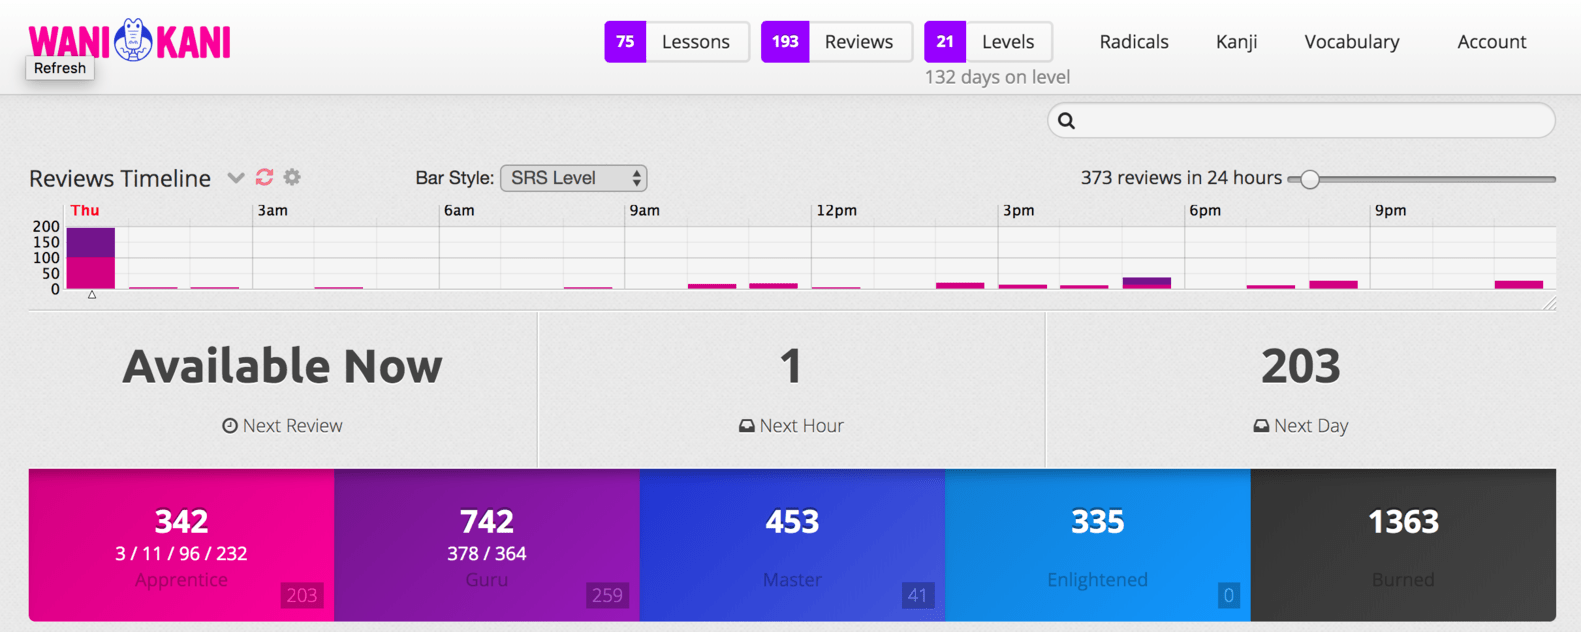This screenshot has width=1581, height=632.
Task: Open the 75 Lessons button
Action: (677, 41)
